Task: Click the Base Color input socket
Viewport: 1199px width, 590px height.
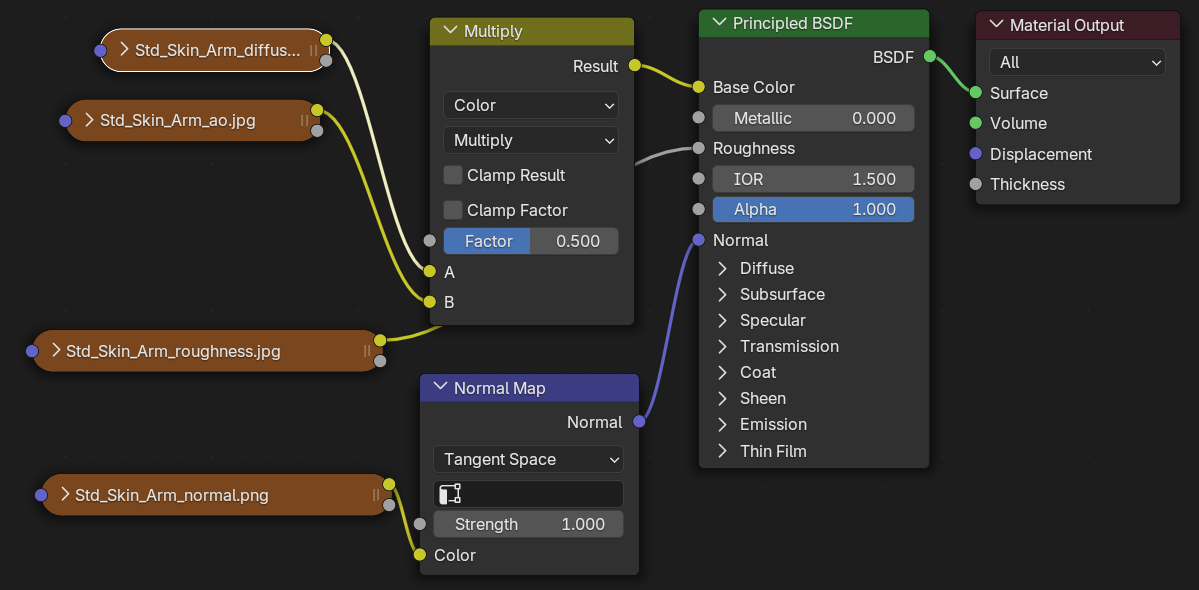Action: point(698,87)
